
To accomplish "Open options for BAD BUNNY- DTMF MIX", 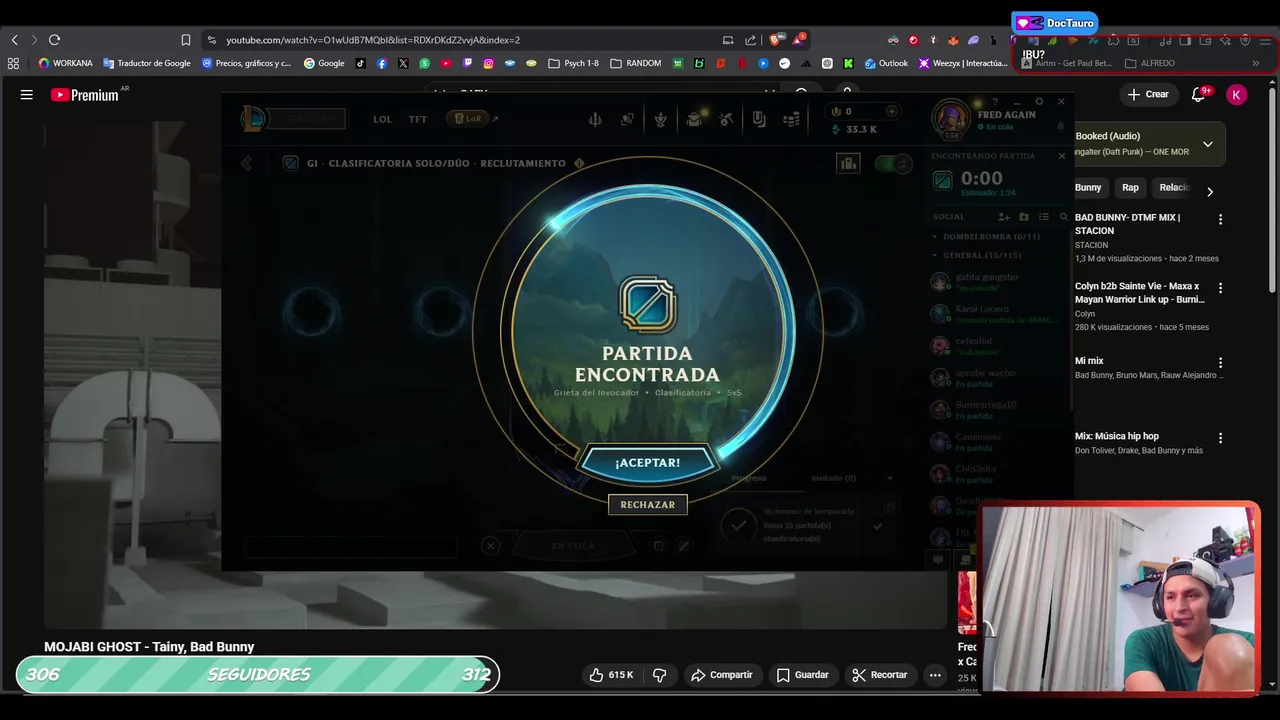I will (1220, 219).
